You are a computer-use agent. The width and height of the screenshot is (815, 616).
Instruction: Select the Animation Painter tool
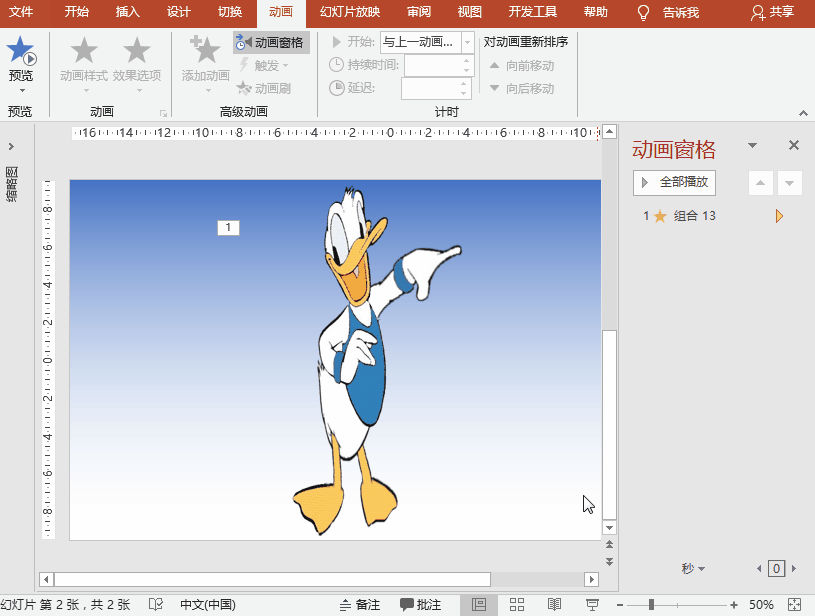click(x=264, y=88)
